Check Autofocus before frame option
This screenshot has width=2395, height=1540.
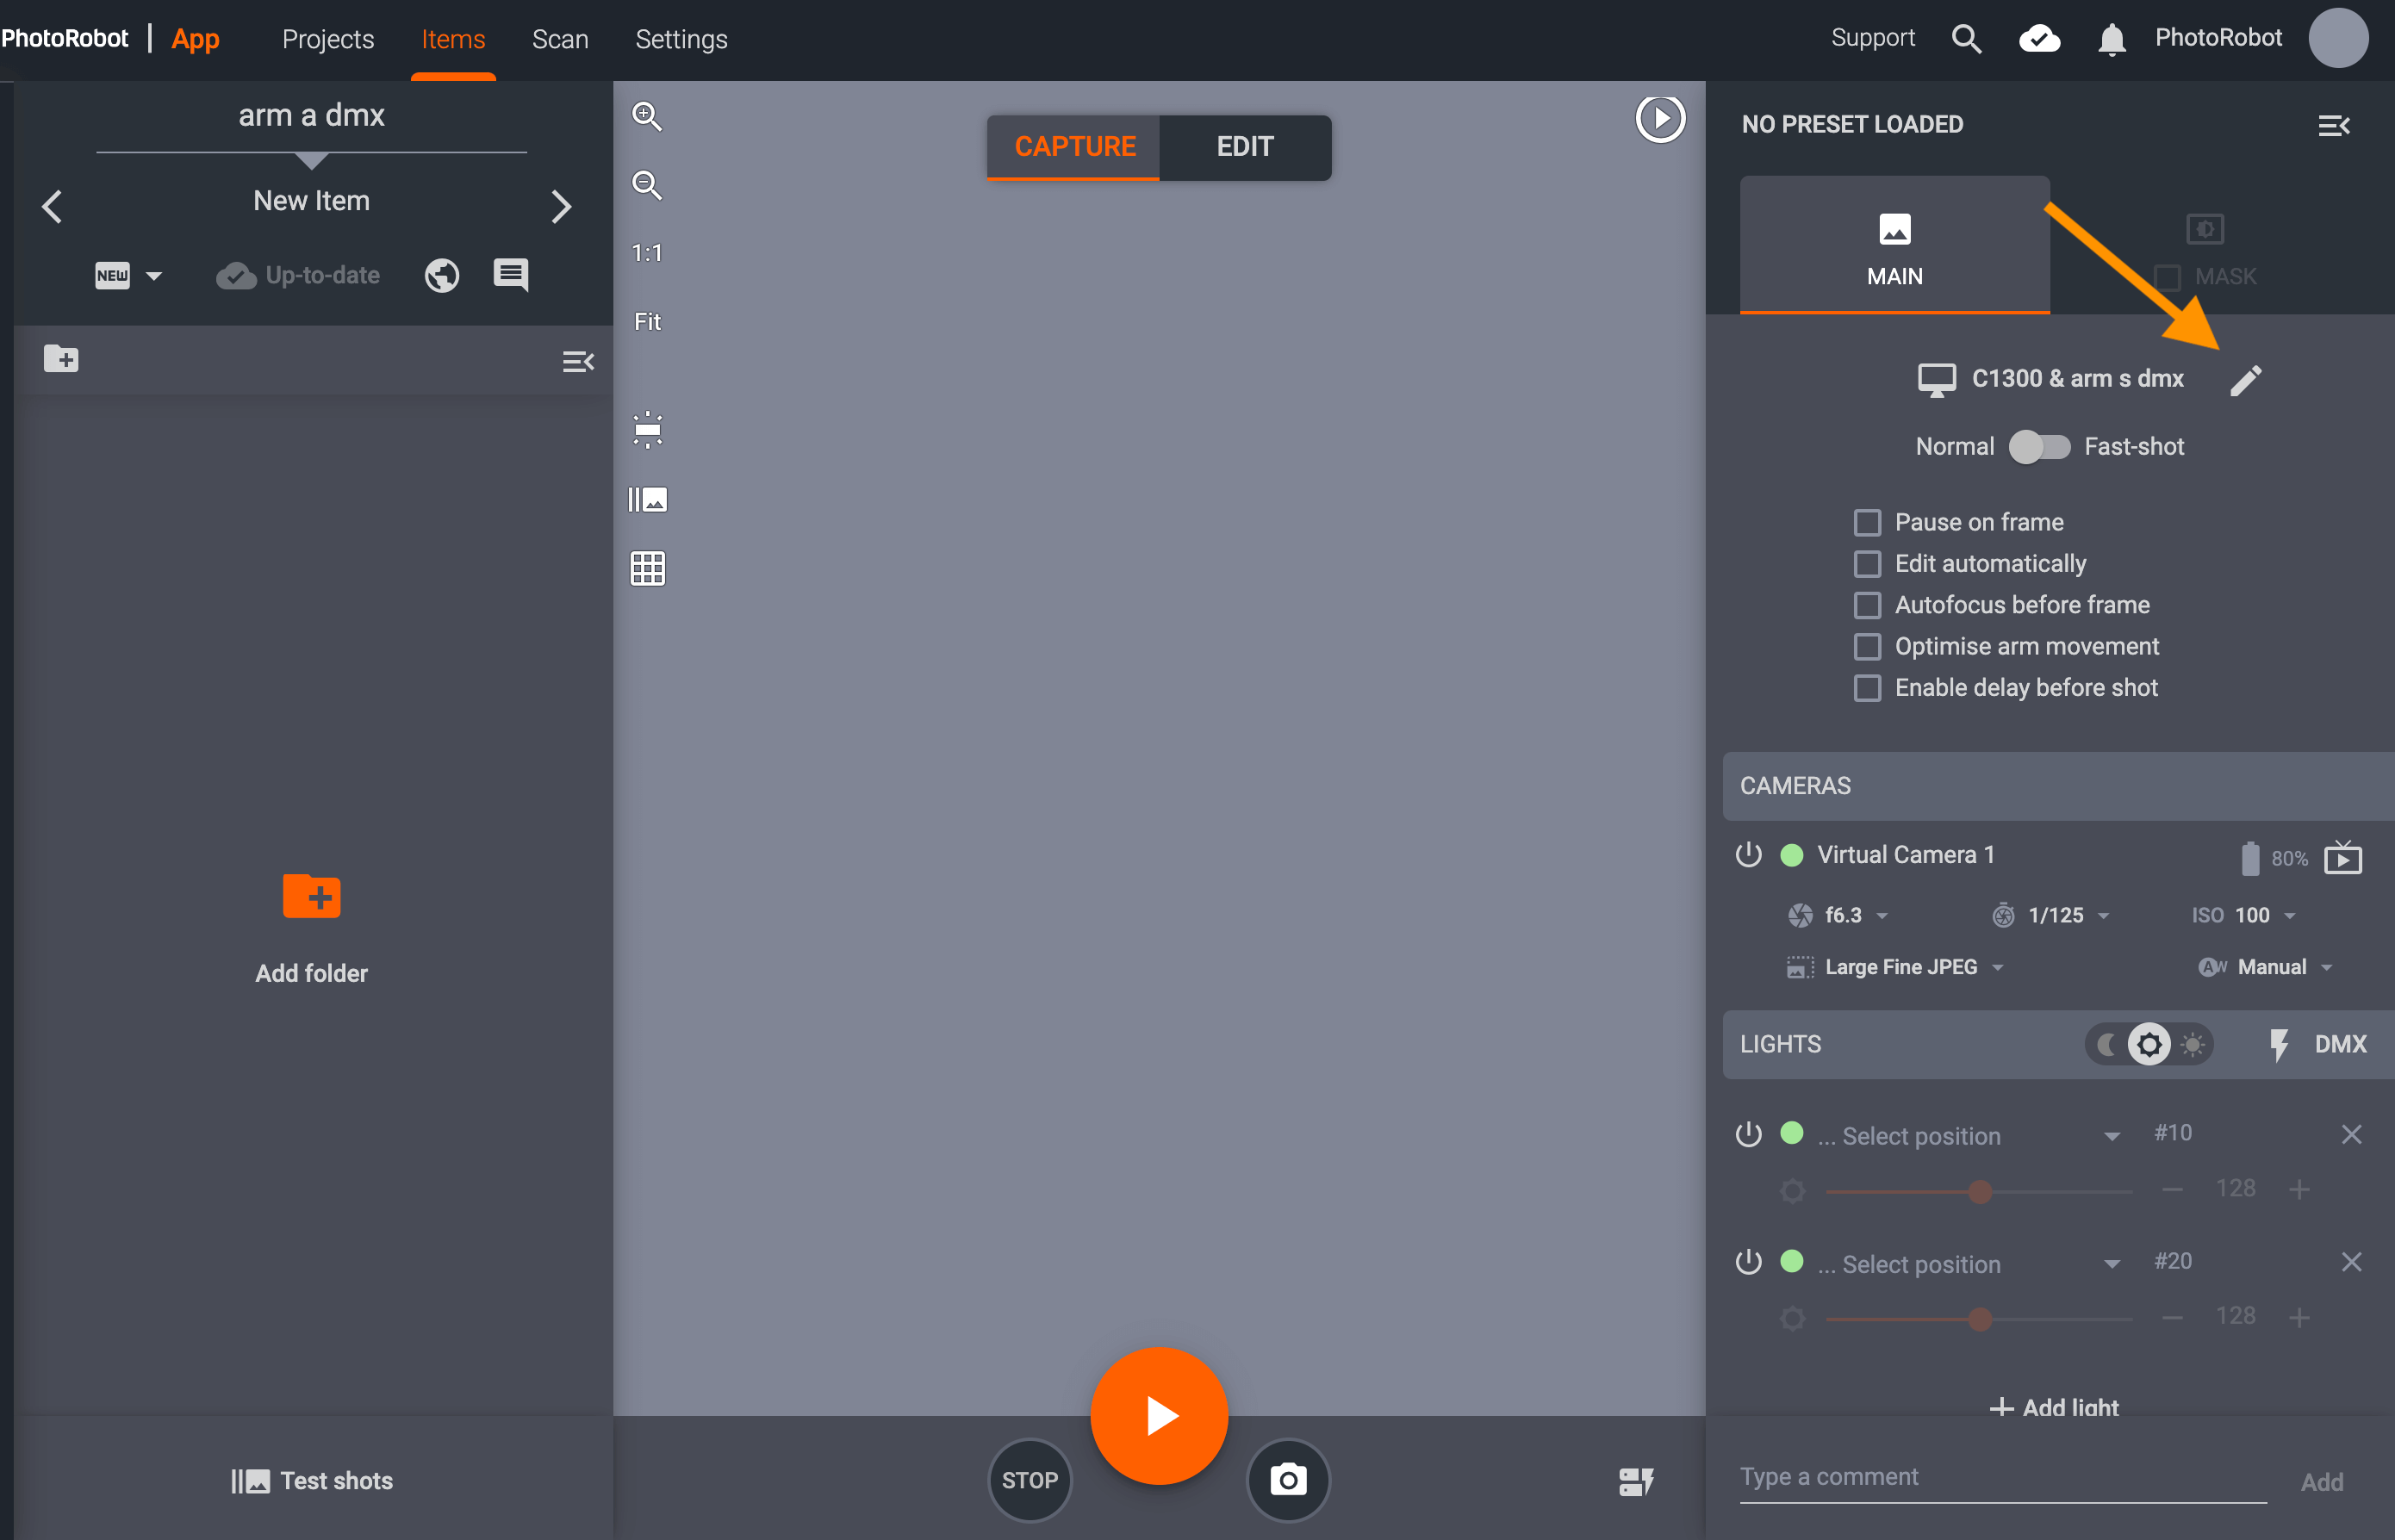[x=1866, y=605]
